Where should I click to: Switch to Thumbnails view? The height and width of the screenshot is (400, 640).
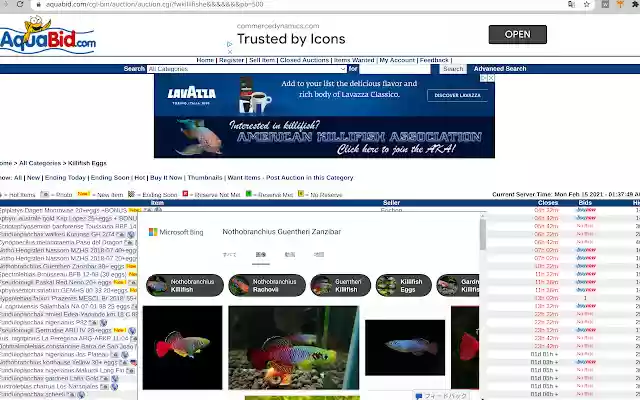pyautogui.click(x=205, y=178)
